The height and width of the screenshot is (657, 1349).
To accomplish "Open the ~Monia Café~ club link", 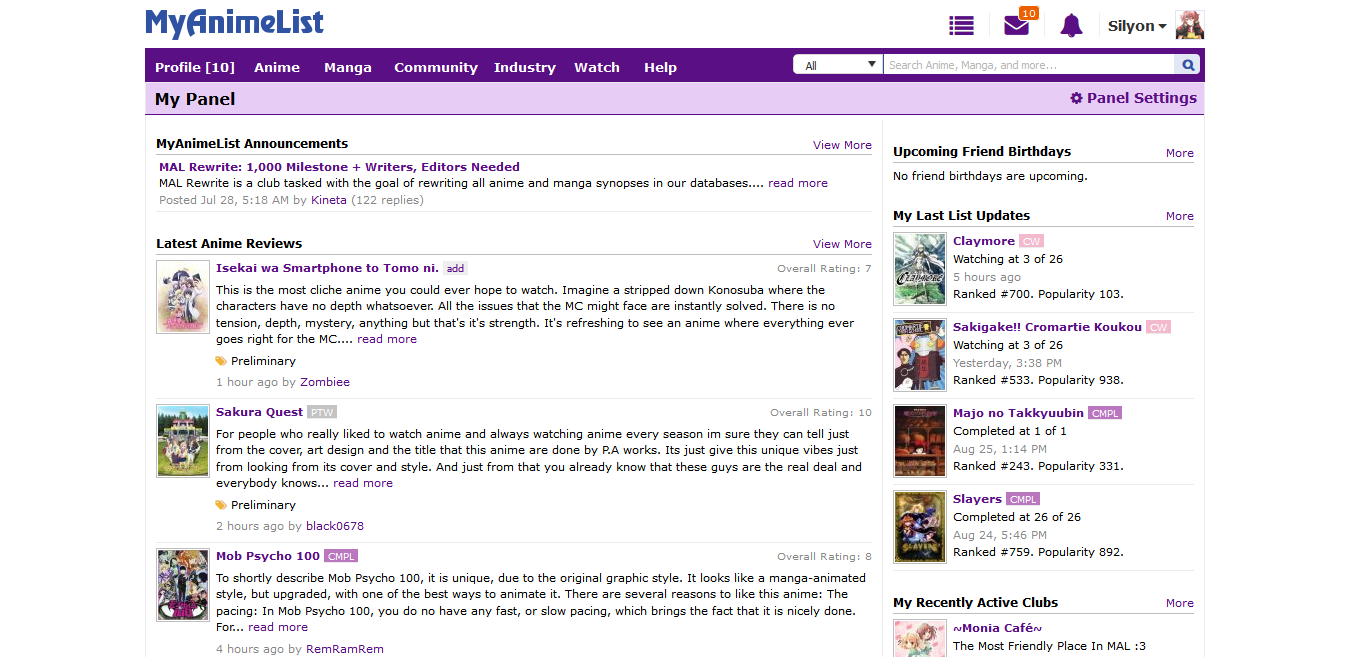I will (x=998, y=628).
